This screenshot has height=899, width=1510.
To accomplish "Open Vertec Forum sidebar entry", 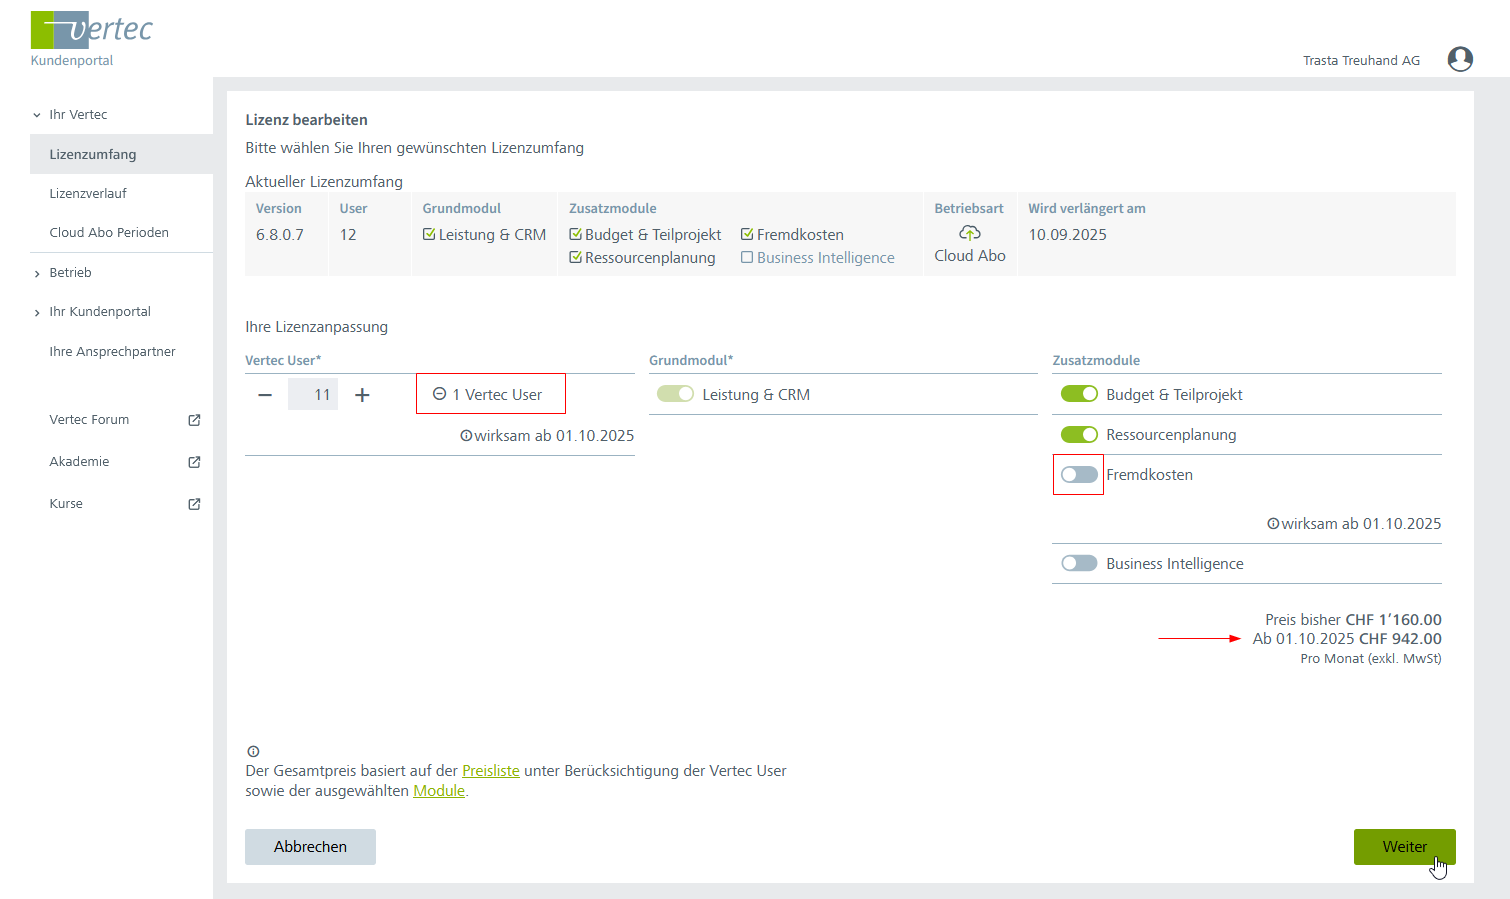I will (x=89, y=420).
